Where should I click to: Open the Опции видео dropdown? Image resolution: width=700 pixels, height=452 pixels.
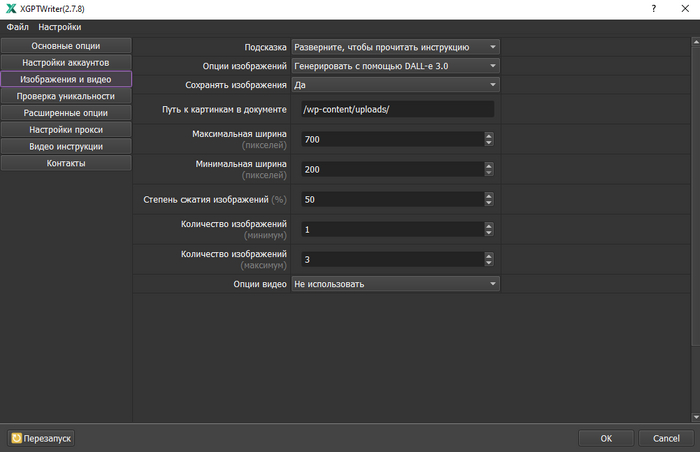(395, 284)
